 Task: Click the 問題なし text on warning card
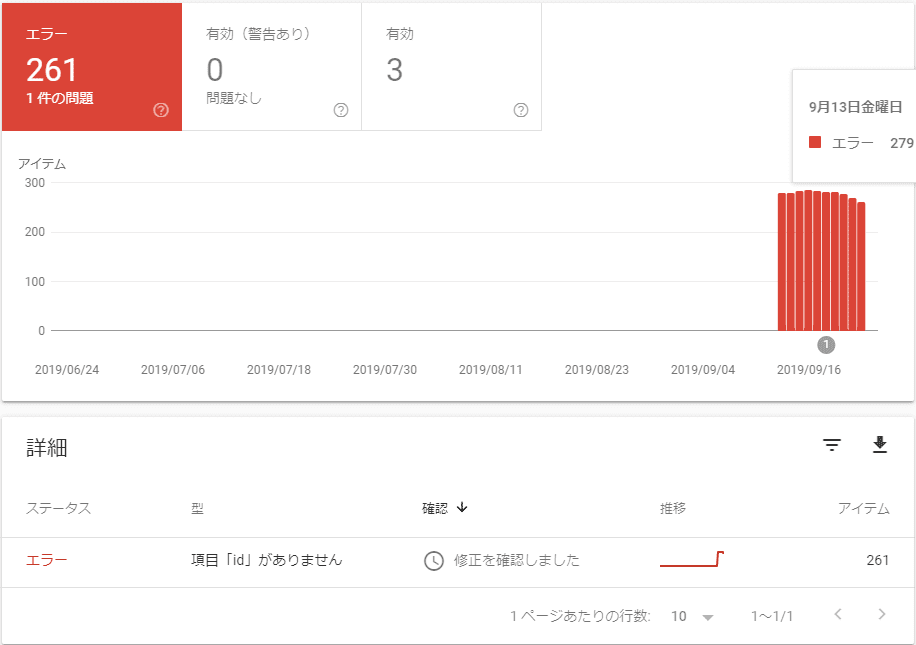pos(234,98)
